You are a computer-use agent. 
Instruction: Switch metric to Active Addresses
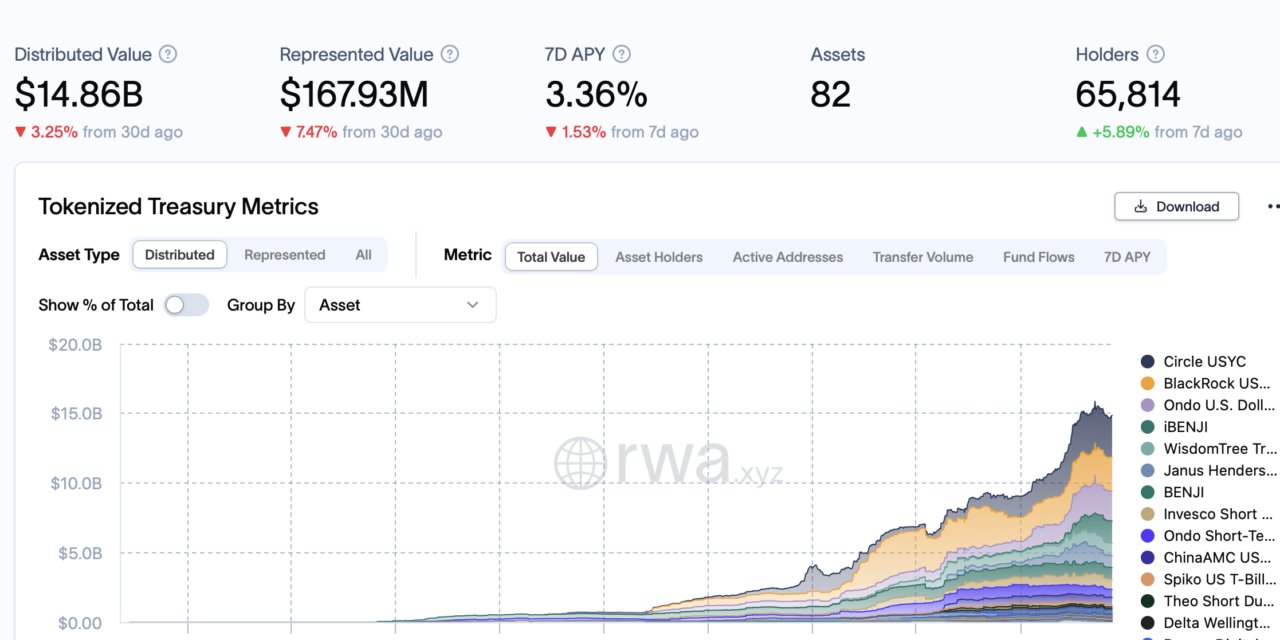tap(788, 257)
